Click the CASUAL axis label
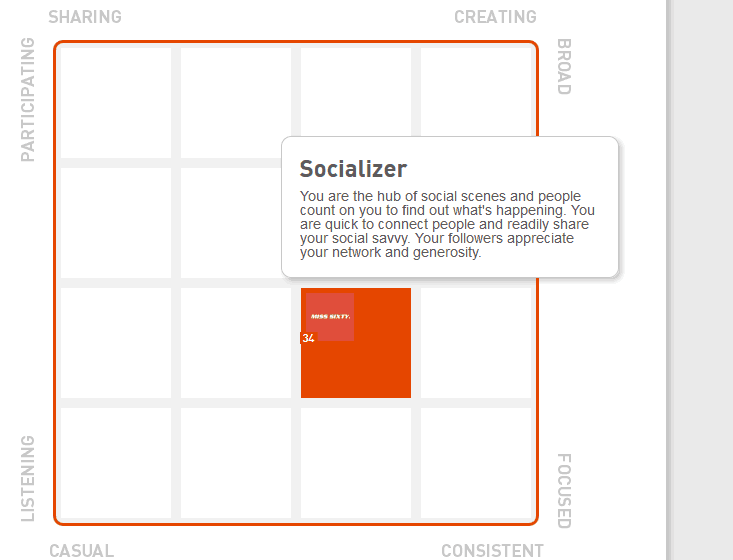Viewport: 733px width, 560px height. tap(81, 551)
